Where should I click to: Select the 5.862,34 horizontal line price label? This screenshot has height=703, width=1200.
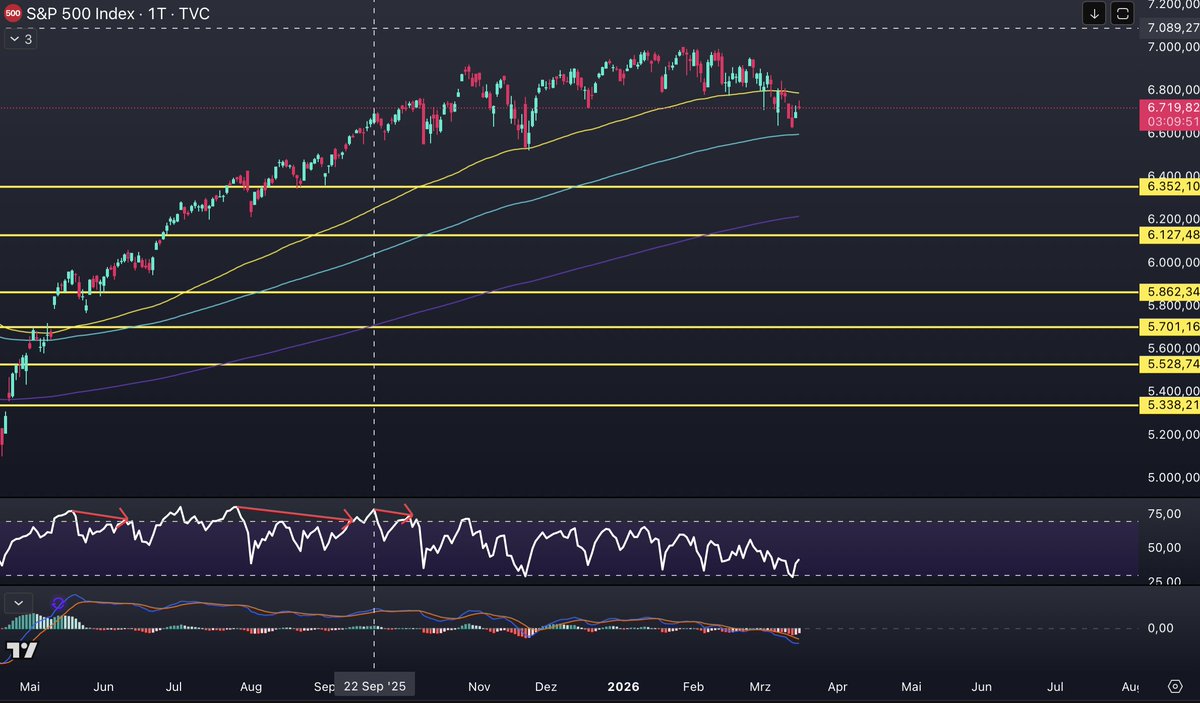tap(1169, 292)
